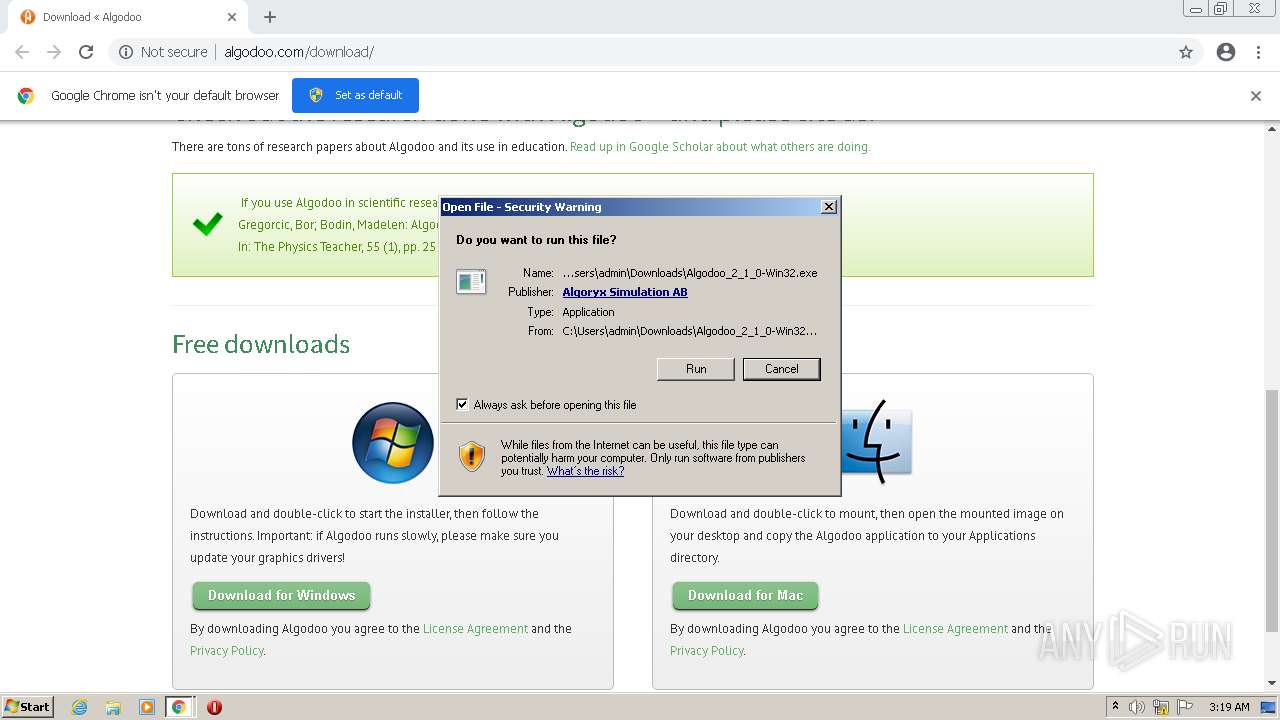Cancel the Open File security warning
The height and width of the screenshot is (720, 1280).
coord(781,369)
